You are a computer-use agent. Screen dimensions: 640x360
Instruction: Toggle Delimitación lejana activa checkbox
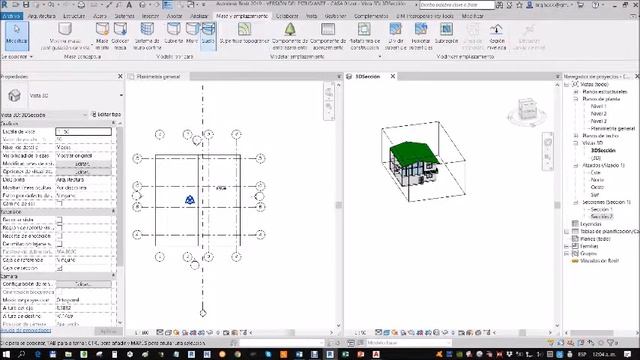coord(60,244)
